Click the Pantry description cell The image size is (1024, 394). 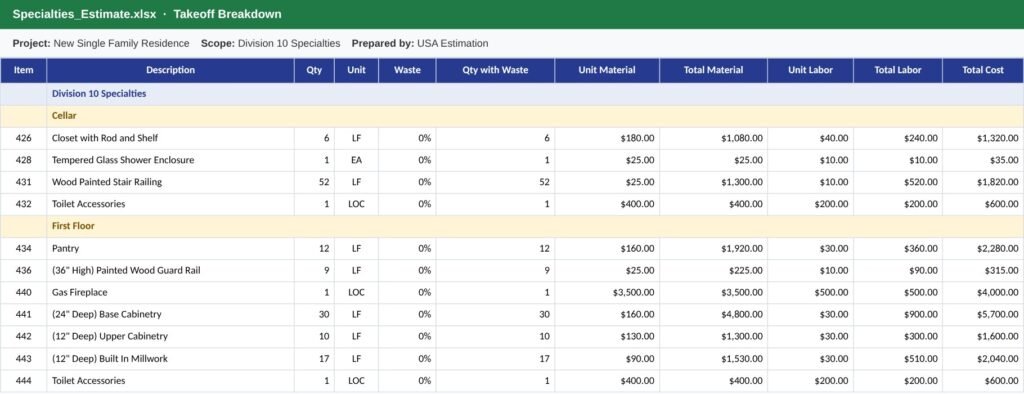coord(170,248)
